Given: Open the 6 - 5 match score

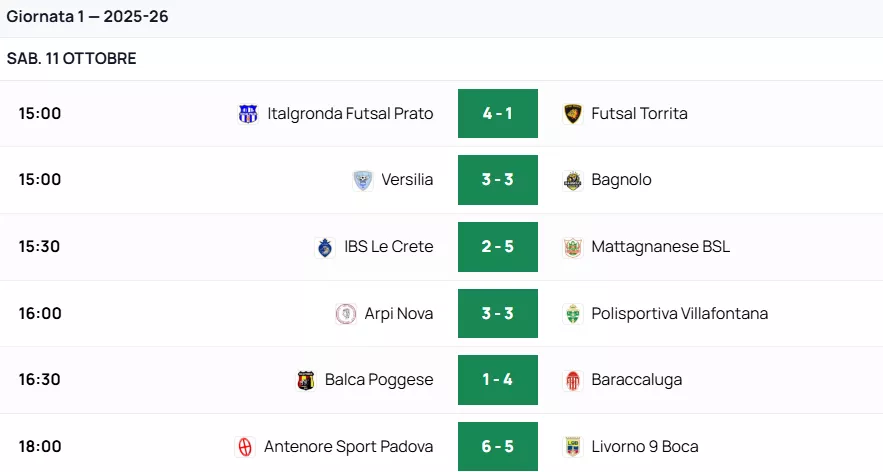Looking at the screenshot, I should [x=498, y=447].
